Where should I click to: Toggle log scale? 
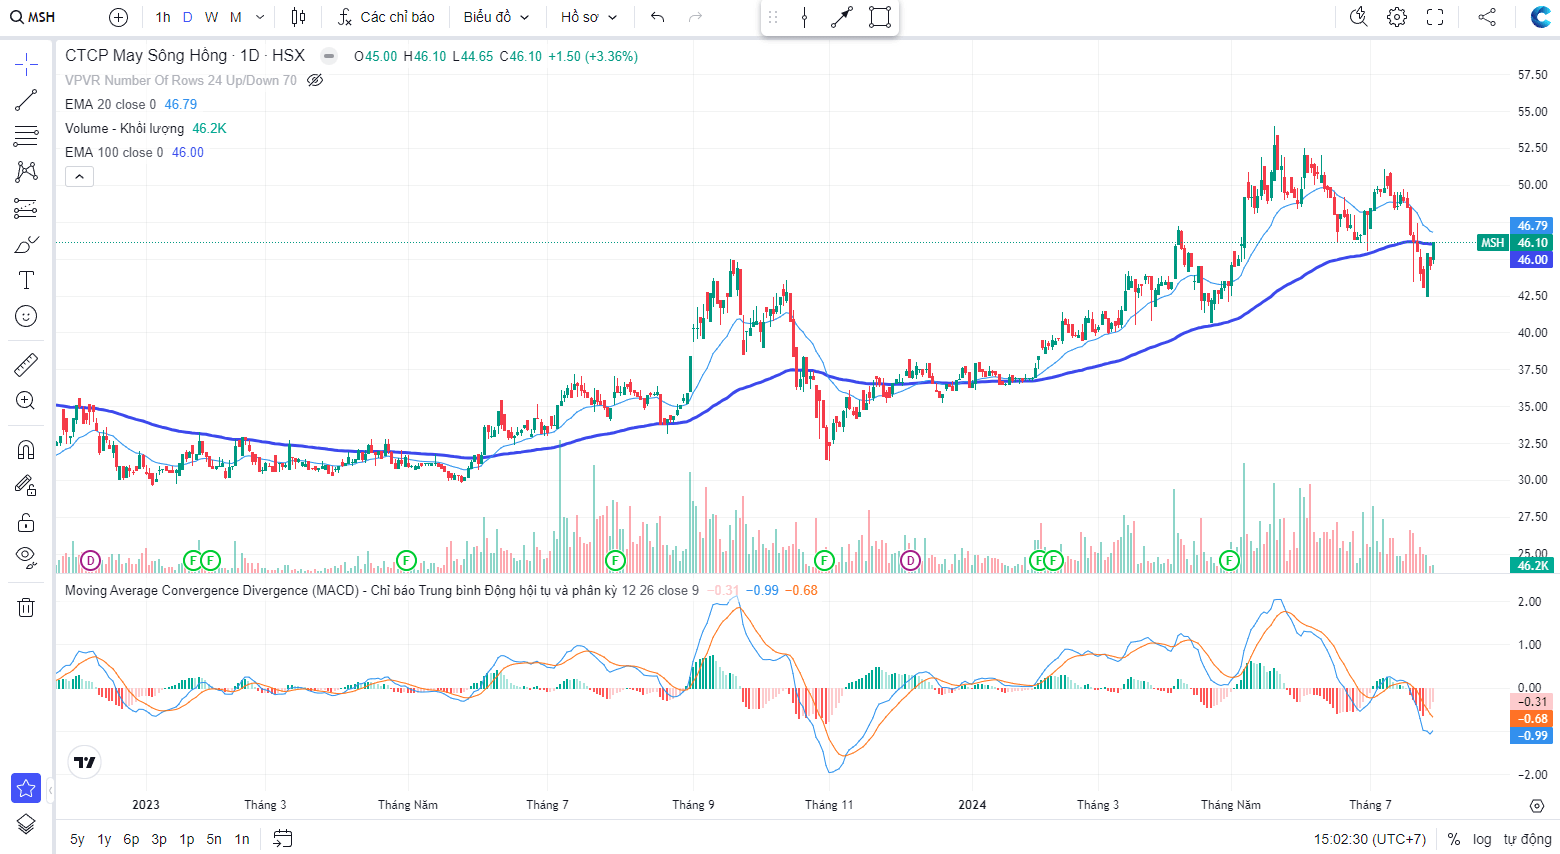pos(1482,839)
